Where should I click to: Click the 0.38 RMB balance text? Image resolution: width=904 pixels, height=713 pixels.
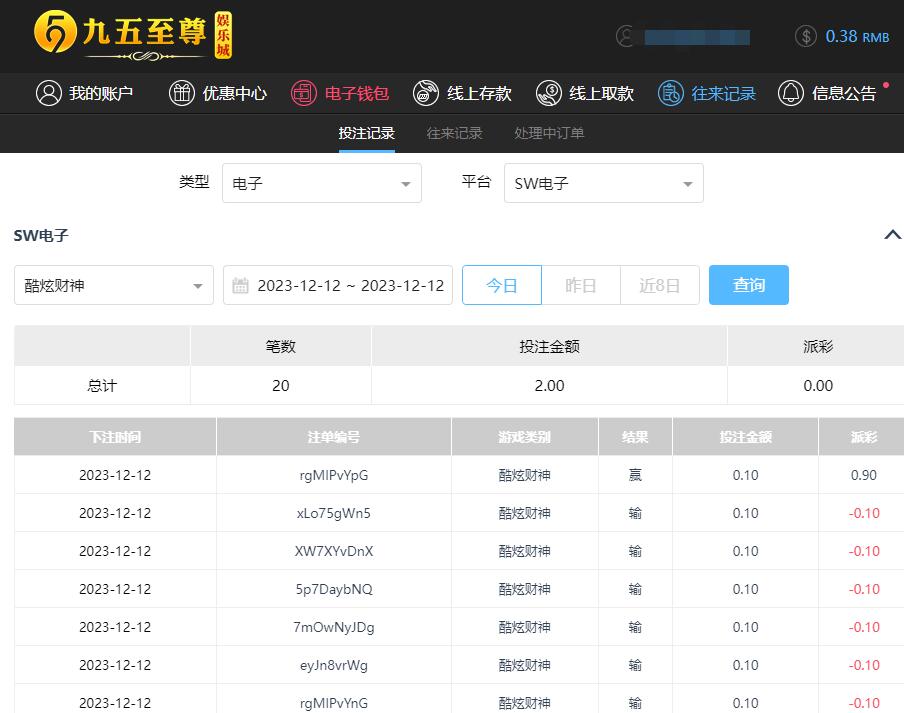[x=857, y=36]
